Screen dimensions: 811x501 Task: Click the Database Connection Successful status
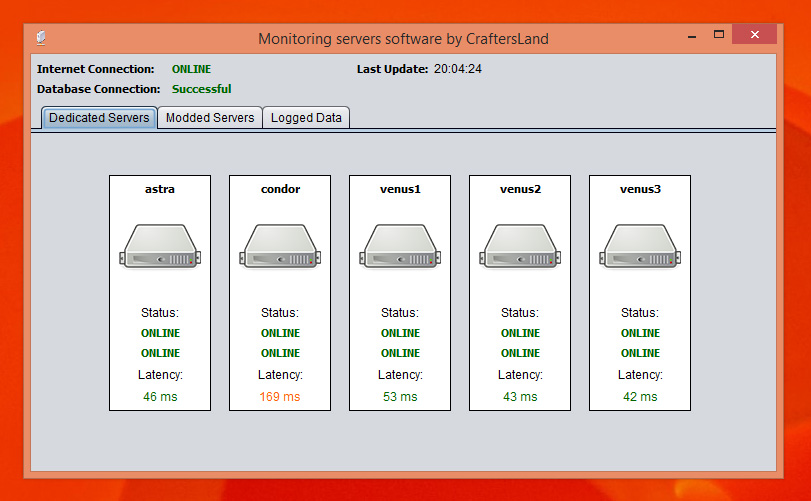tap(201, 89)
